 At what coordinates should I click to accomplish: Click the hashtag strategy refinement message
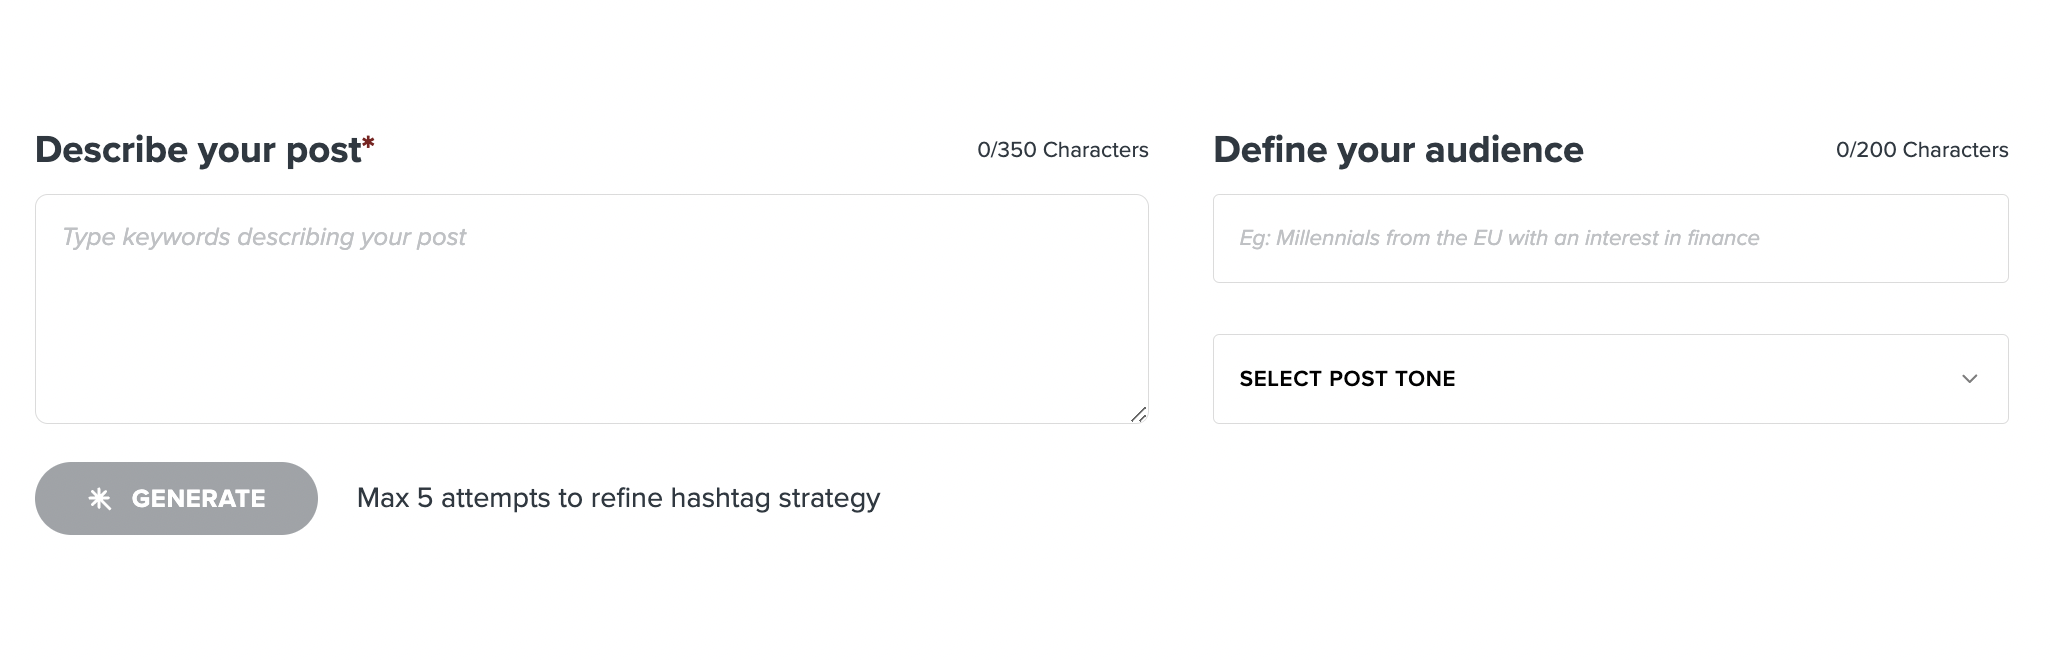pyautogui.click(x=618, y=497)
